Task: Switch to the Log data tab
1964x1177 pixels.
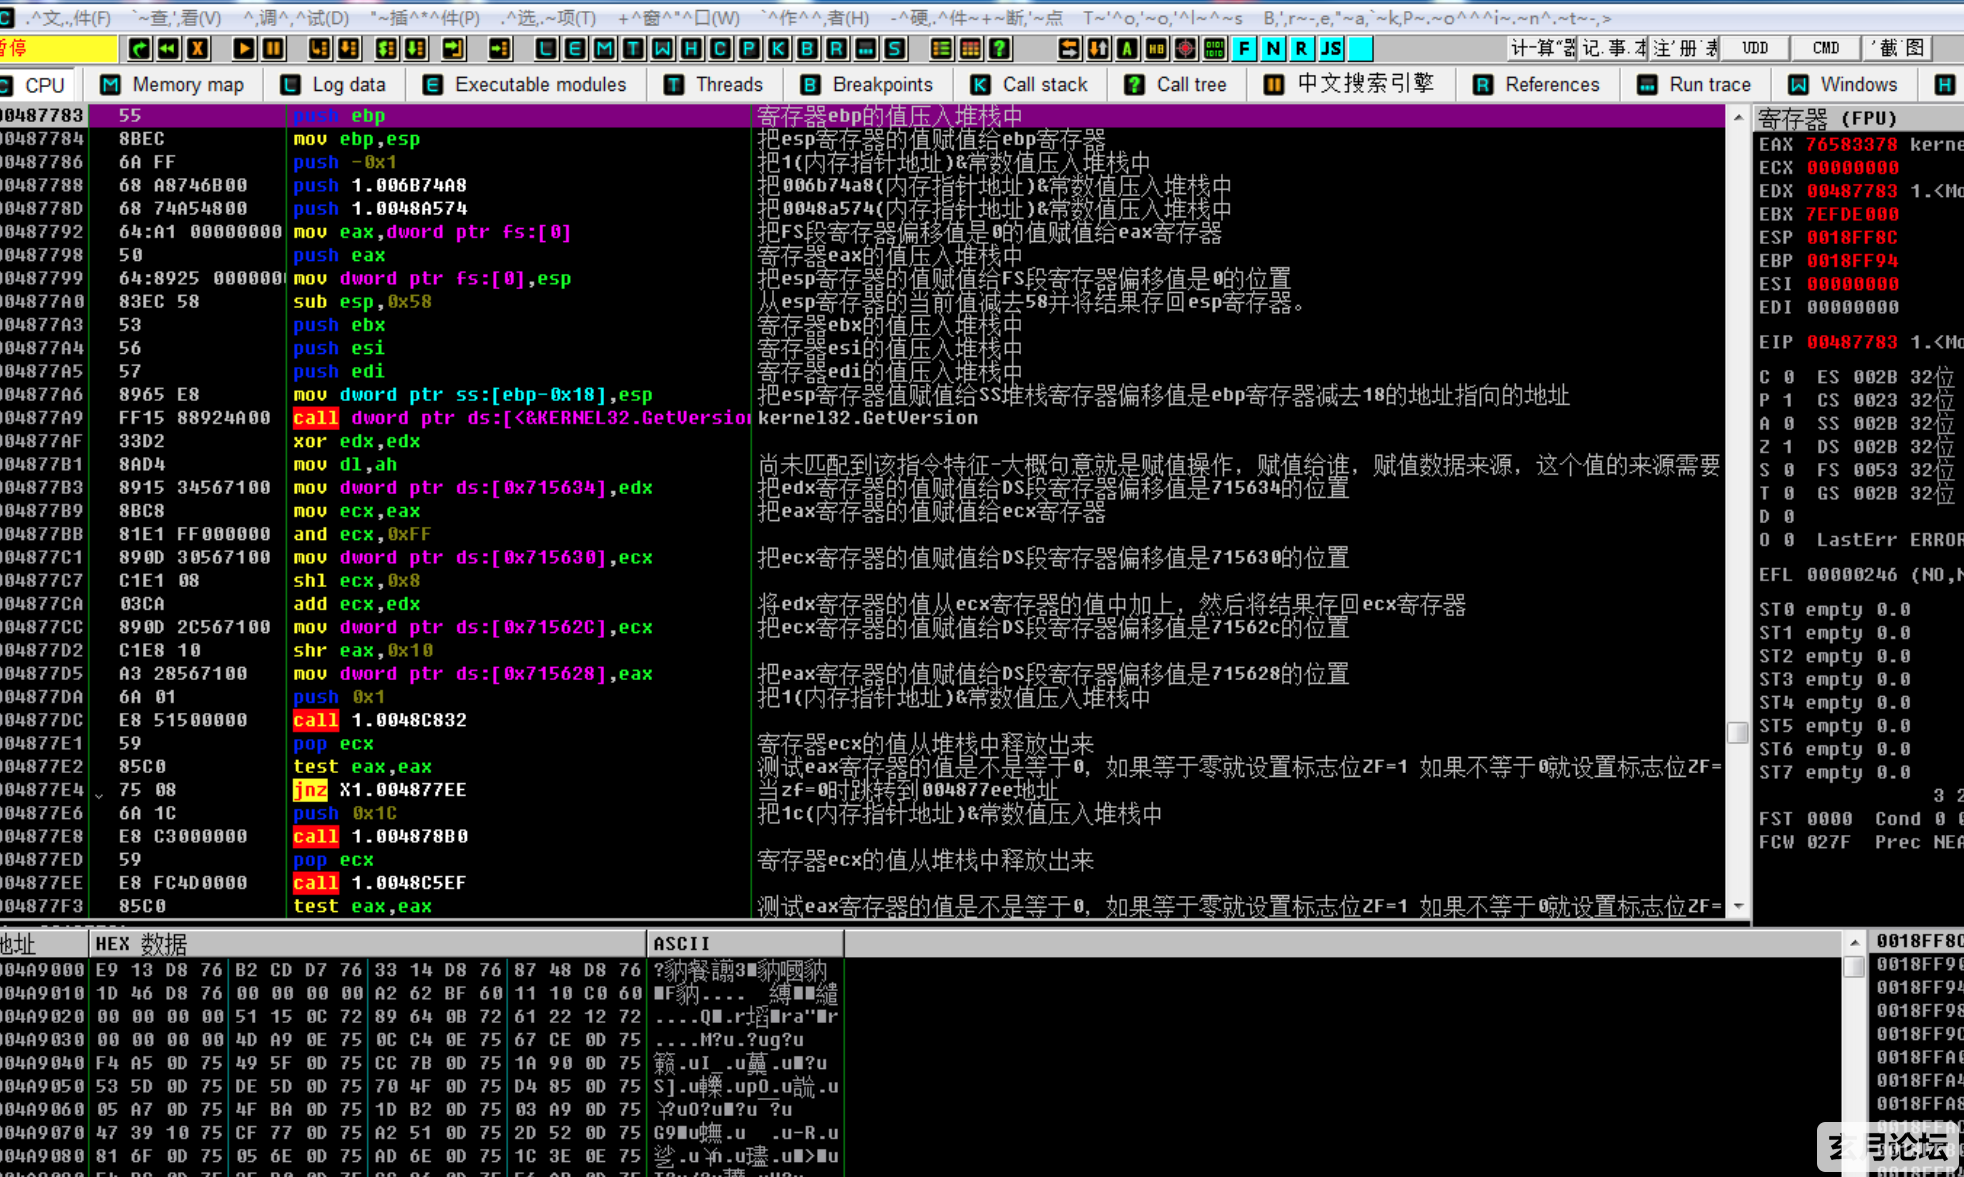Action: point(333,85)
